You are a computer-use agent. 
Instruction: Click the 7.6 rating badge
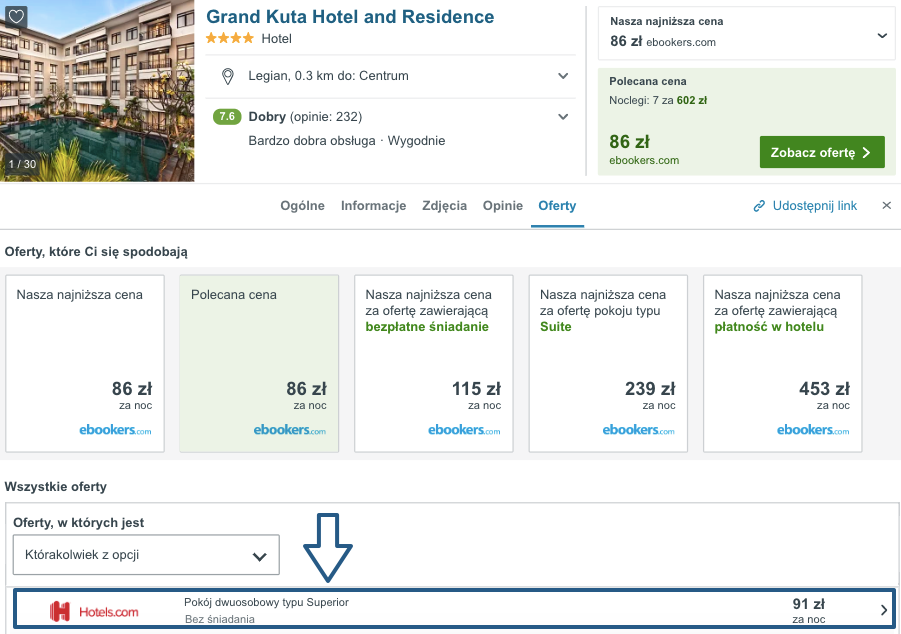point(227,117)
